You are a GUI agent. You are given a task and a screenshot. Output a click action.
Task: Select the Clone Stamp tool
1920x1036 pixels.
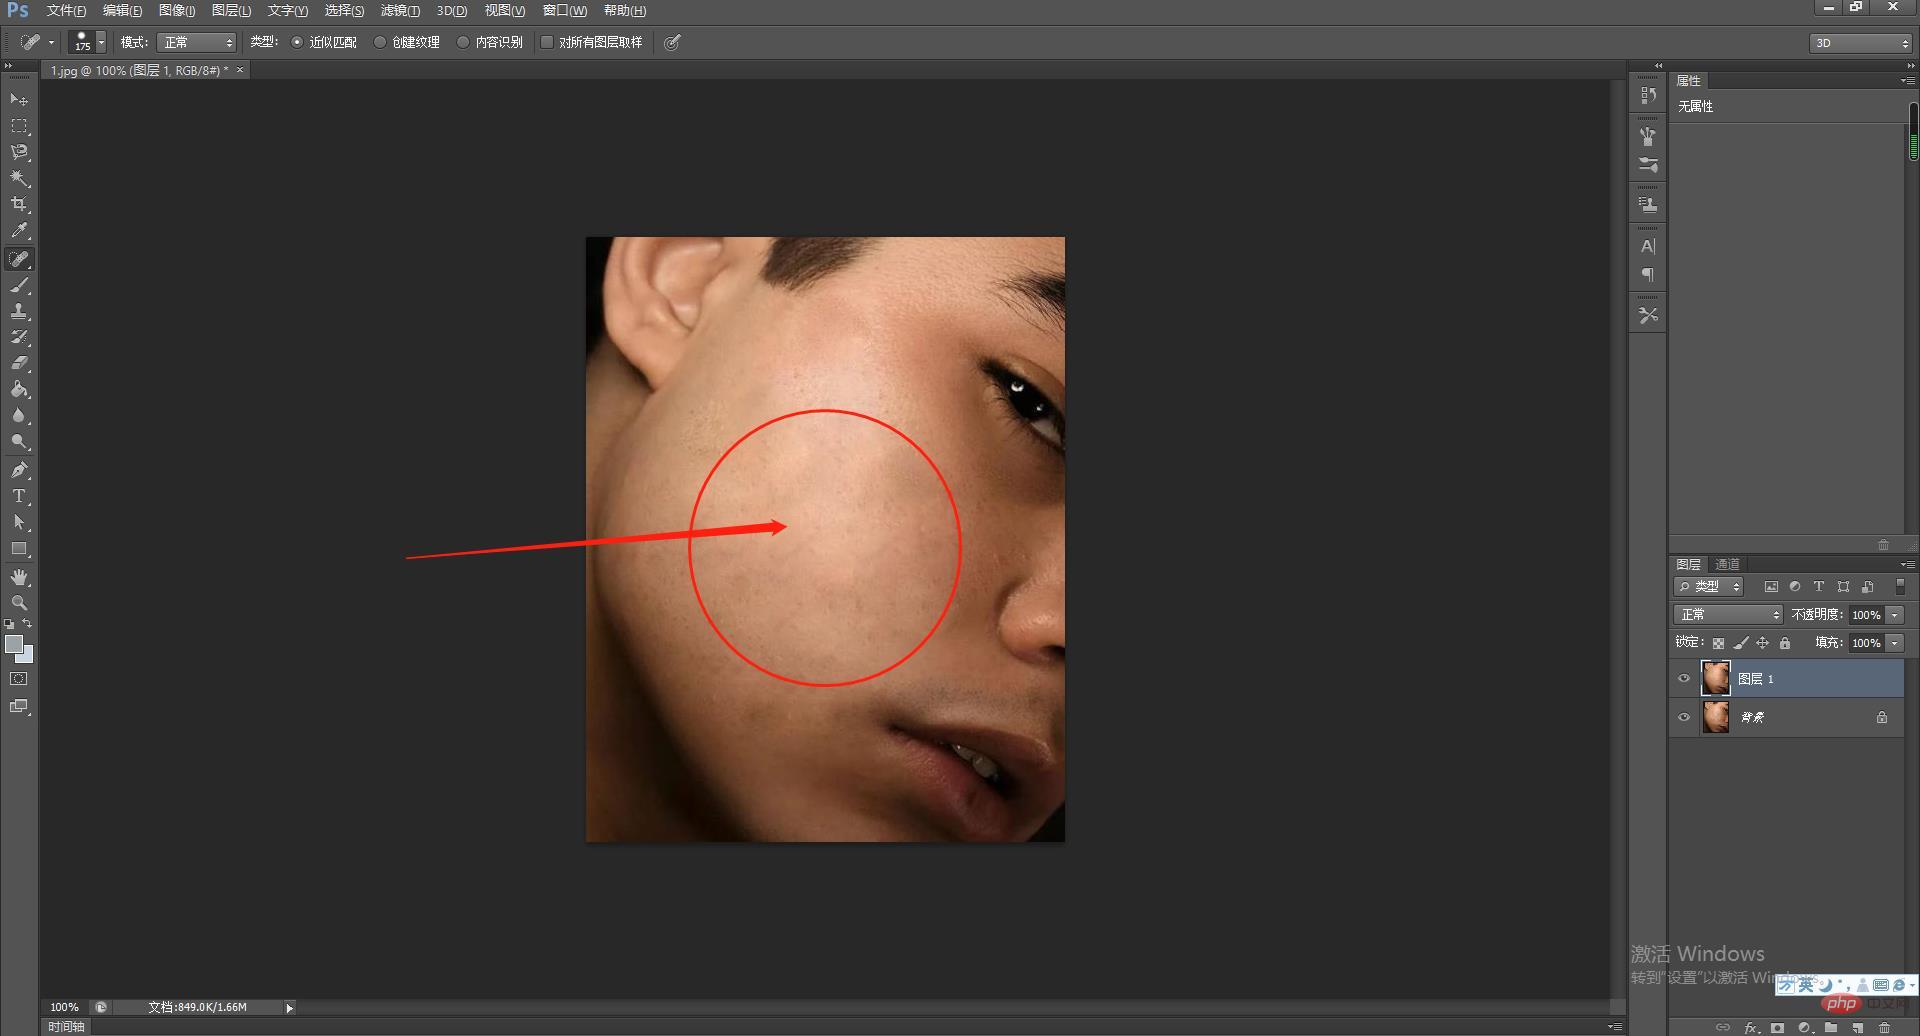pyautogui.click(x=19, y=311)
